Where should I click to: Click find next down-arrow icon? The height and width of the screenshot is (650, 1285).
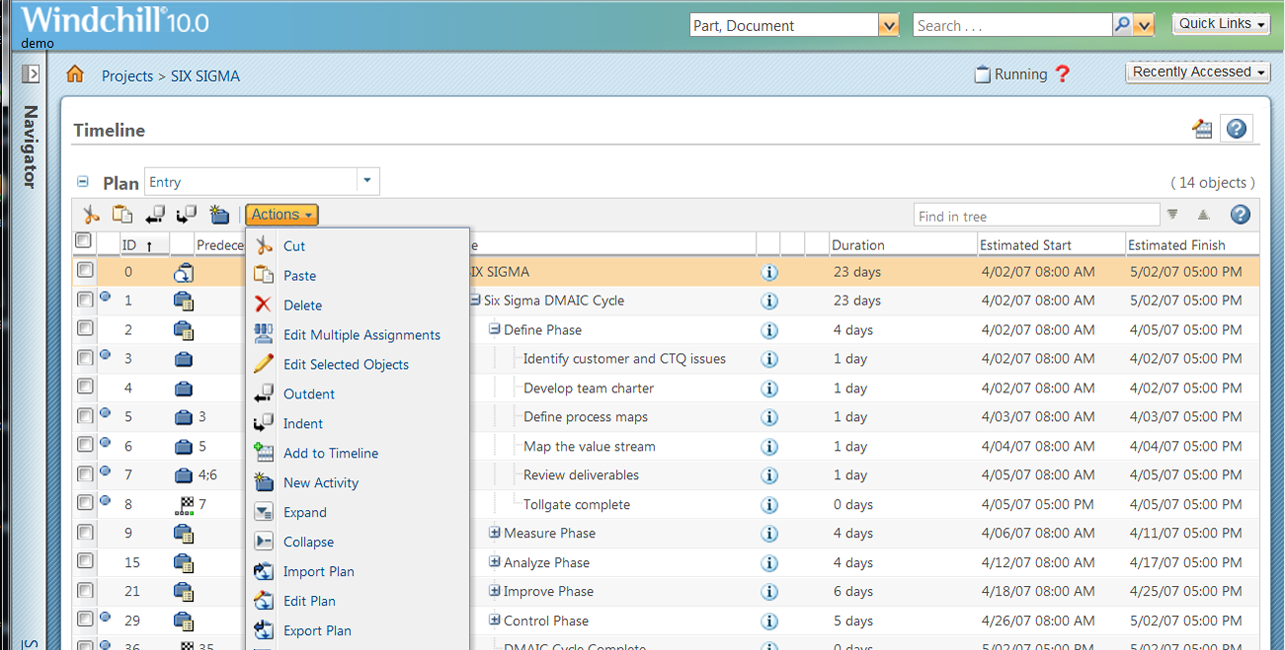[1172, 215]
